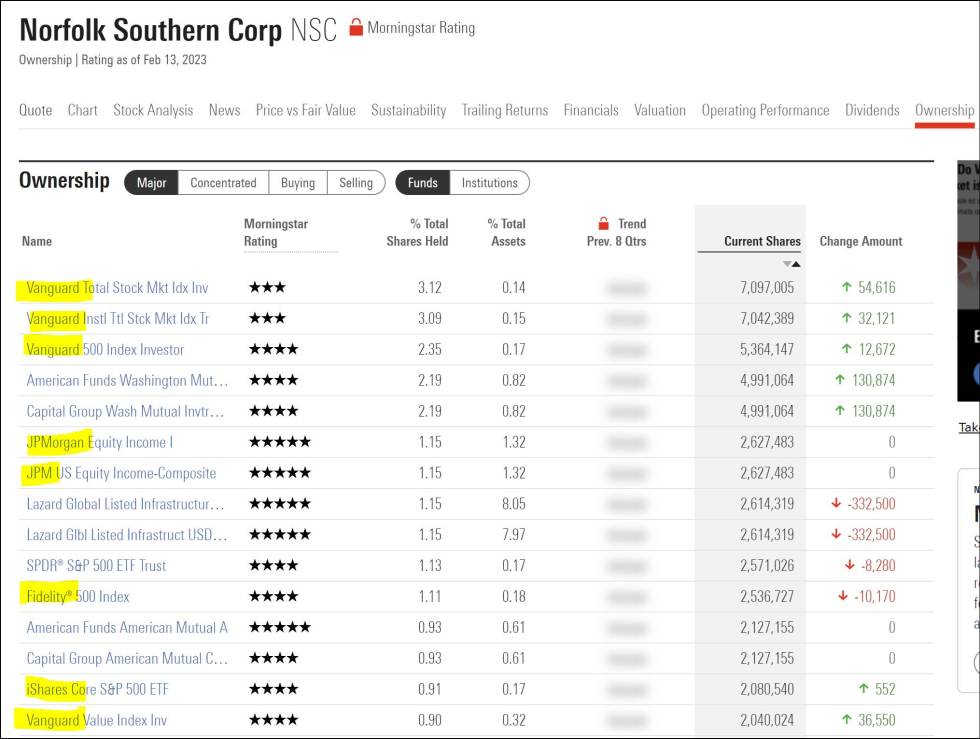This screenshot has height=739, width=980.
Task: Open the Financials tab
Action: [591, 110]
